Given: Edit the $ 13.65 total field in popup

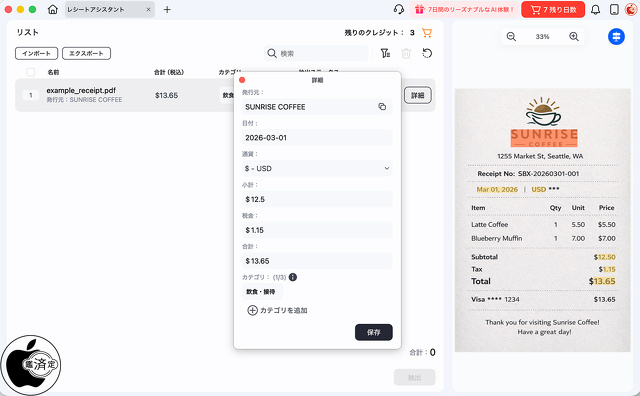Looking at the screenshot, I should click(x=317, y=261).
